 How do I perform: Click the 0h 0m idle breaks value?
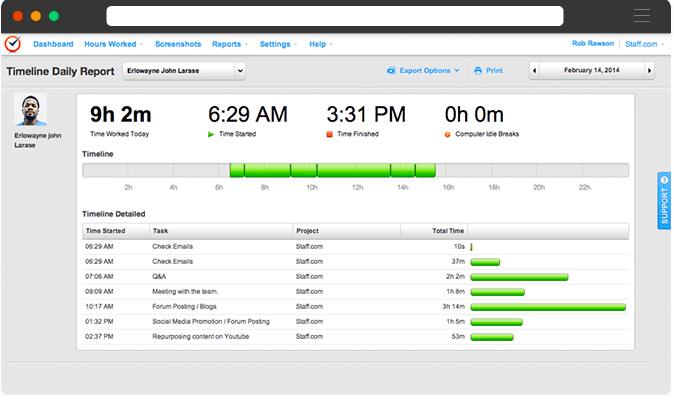pyautogui.click(x=474, y=115)
